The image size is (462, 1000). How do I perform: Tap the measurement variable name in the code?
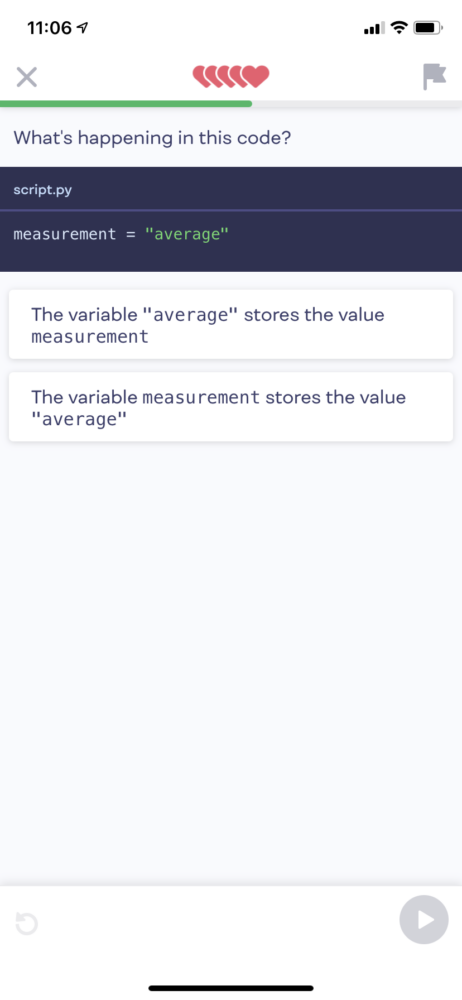click(x=64, y=234)
